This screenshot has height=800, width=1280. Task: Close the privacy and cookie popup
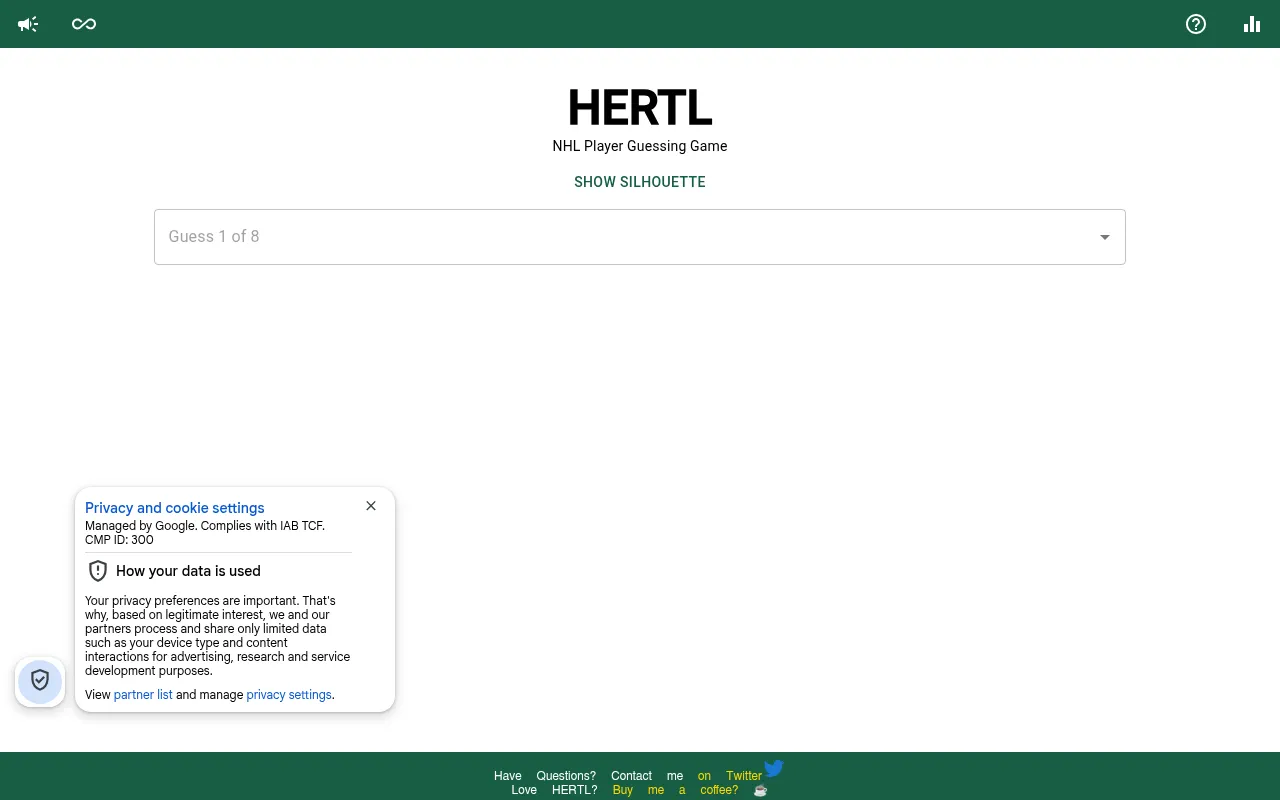pyautogui.click(x=371, y=506)
